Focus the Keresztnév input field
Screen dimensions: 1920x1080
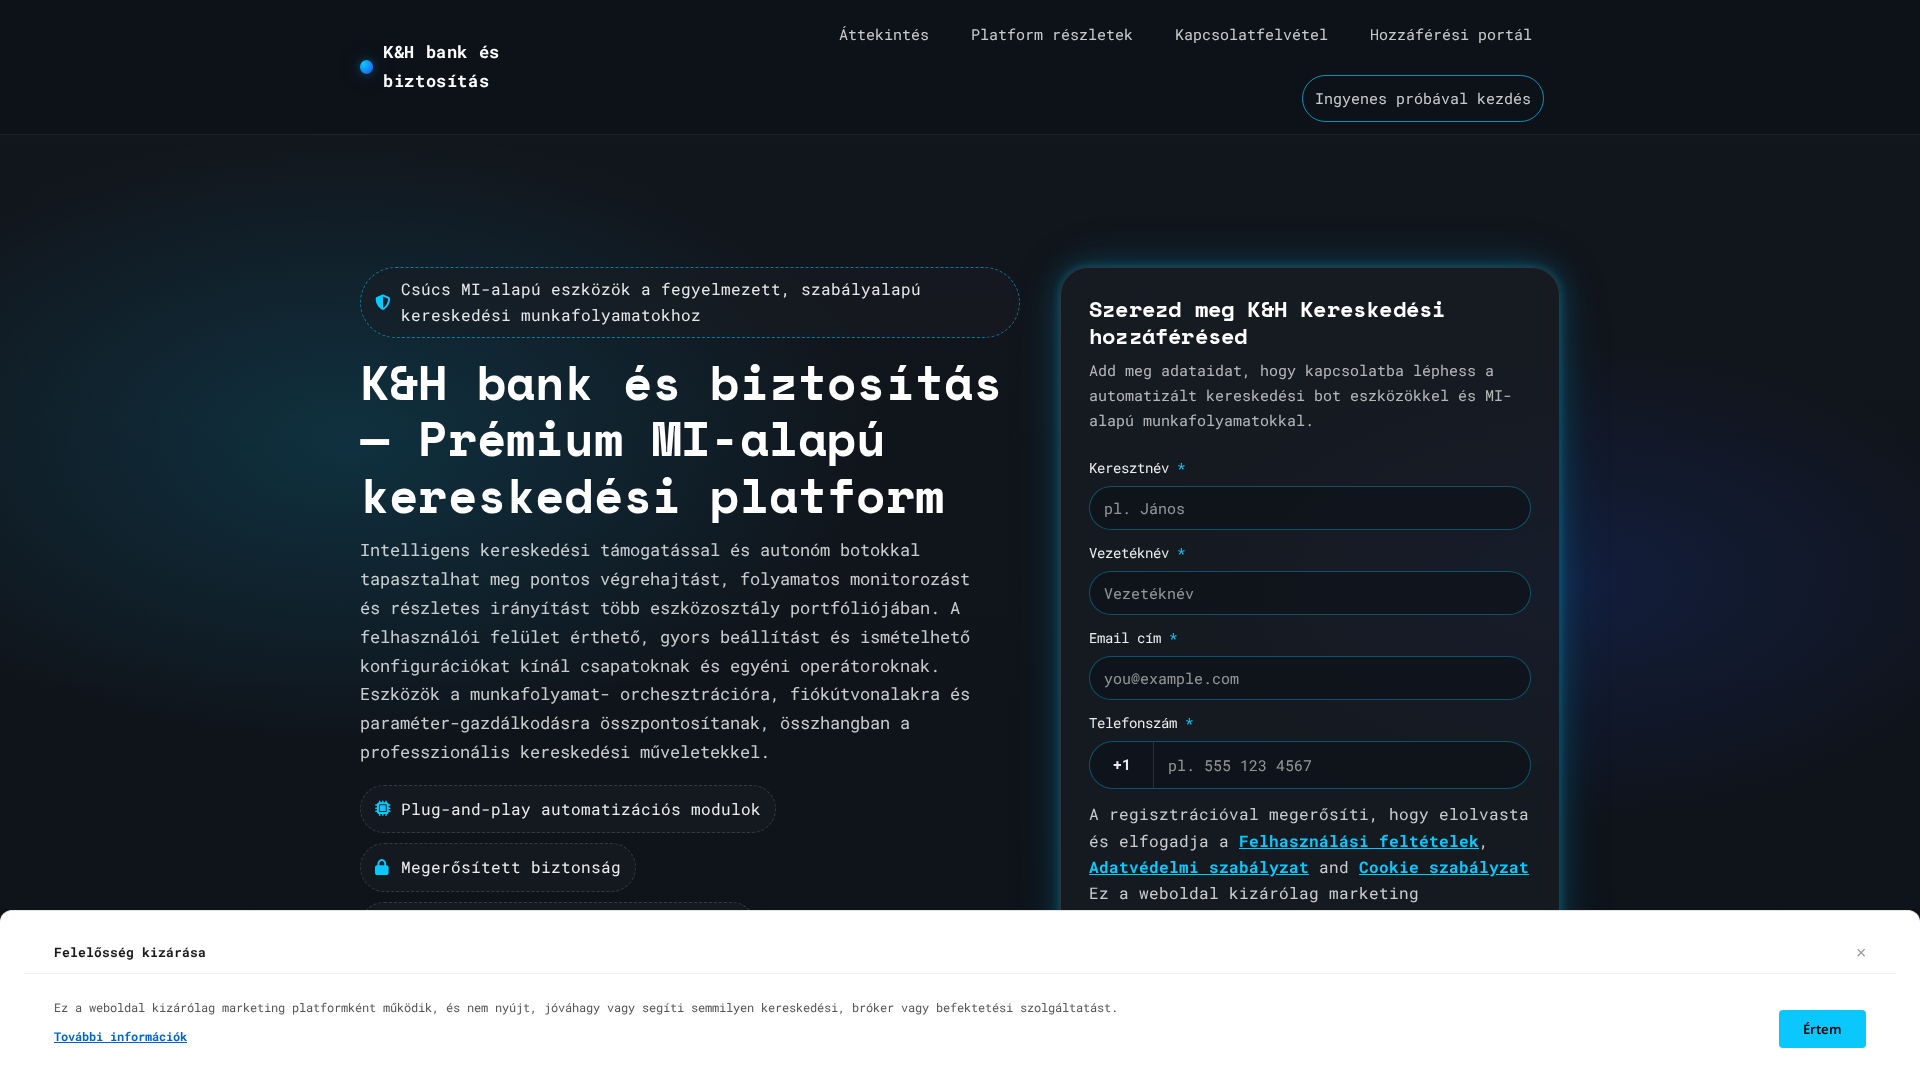point(1310,508)
